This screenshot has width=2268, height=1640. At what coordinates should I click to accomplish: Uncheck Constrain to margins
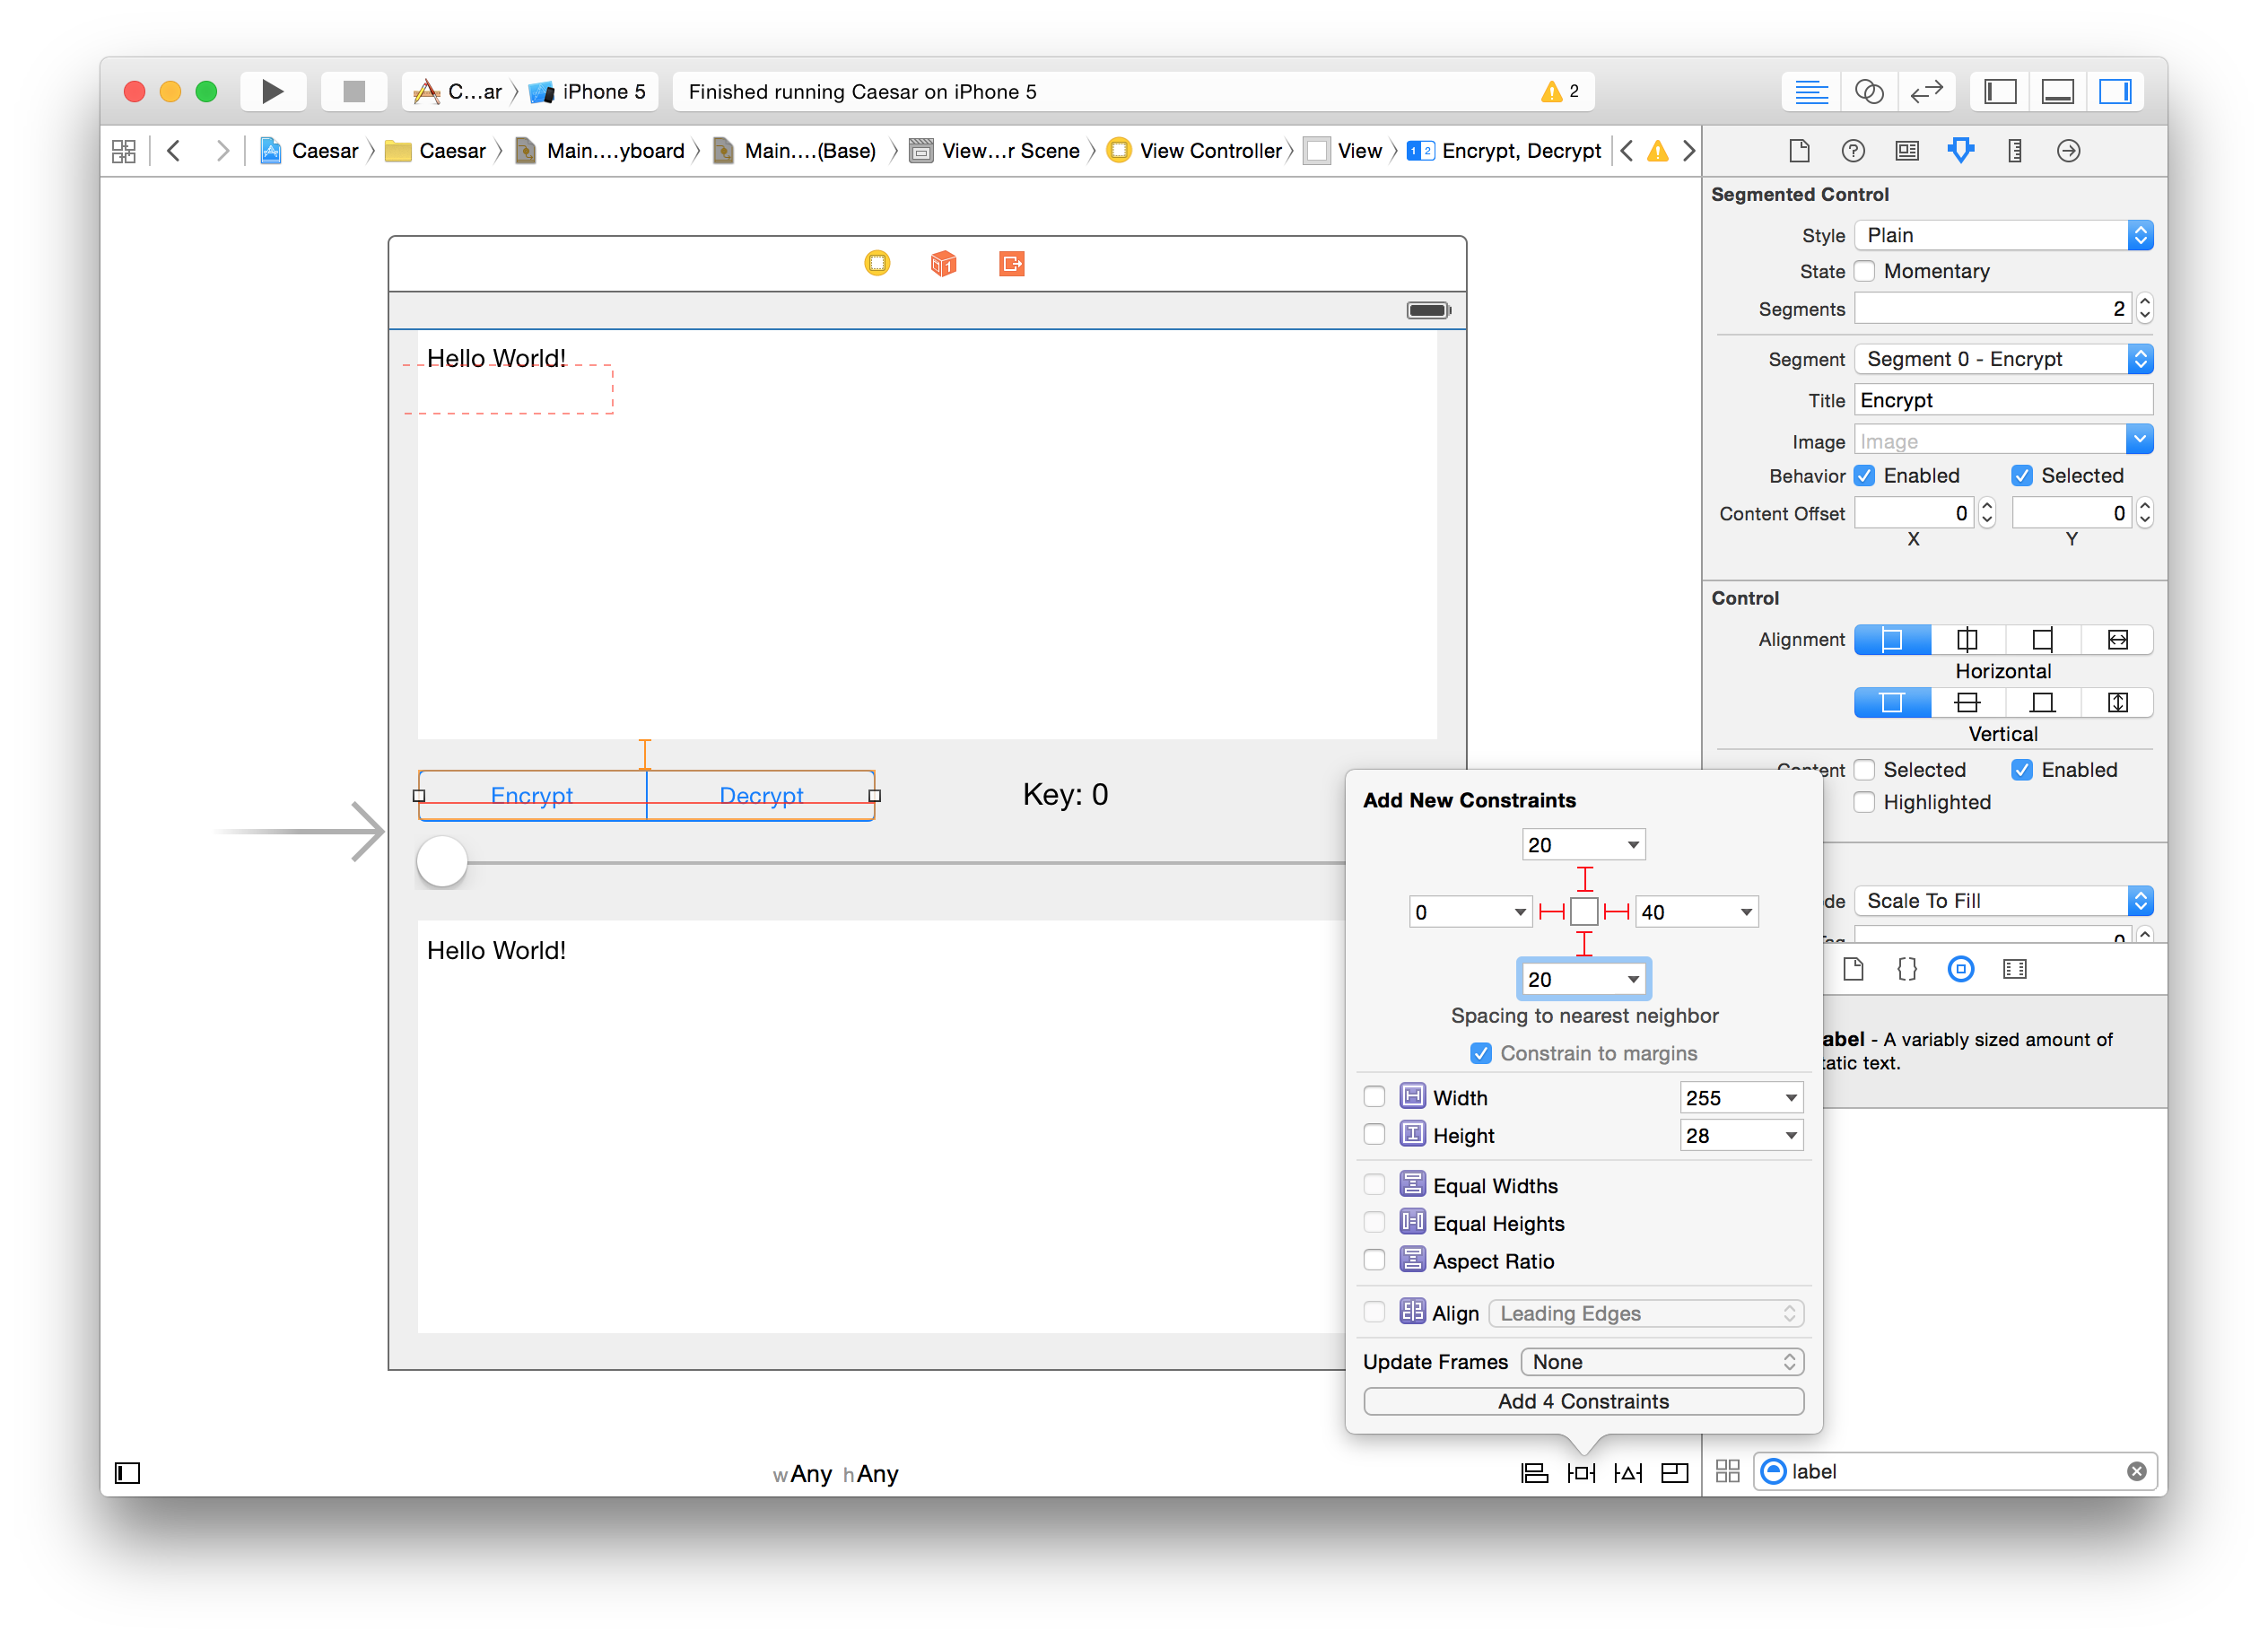click(x=1481, y=1053)
